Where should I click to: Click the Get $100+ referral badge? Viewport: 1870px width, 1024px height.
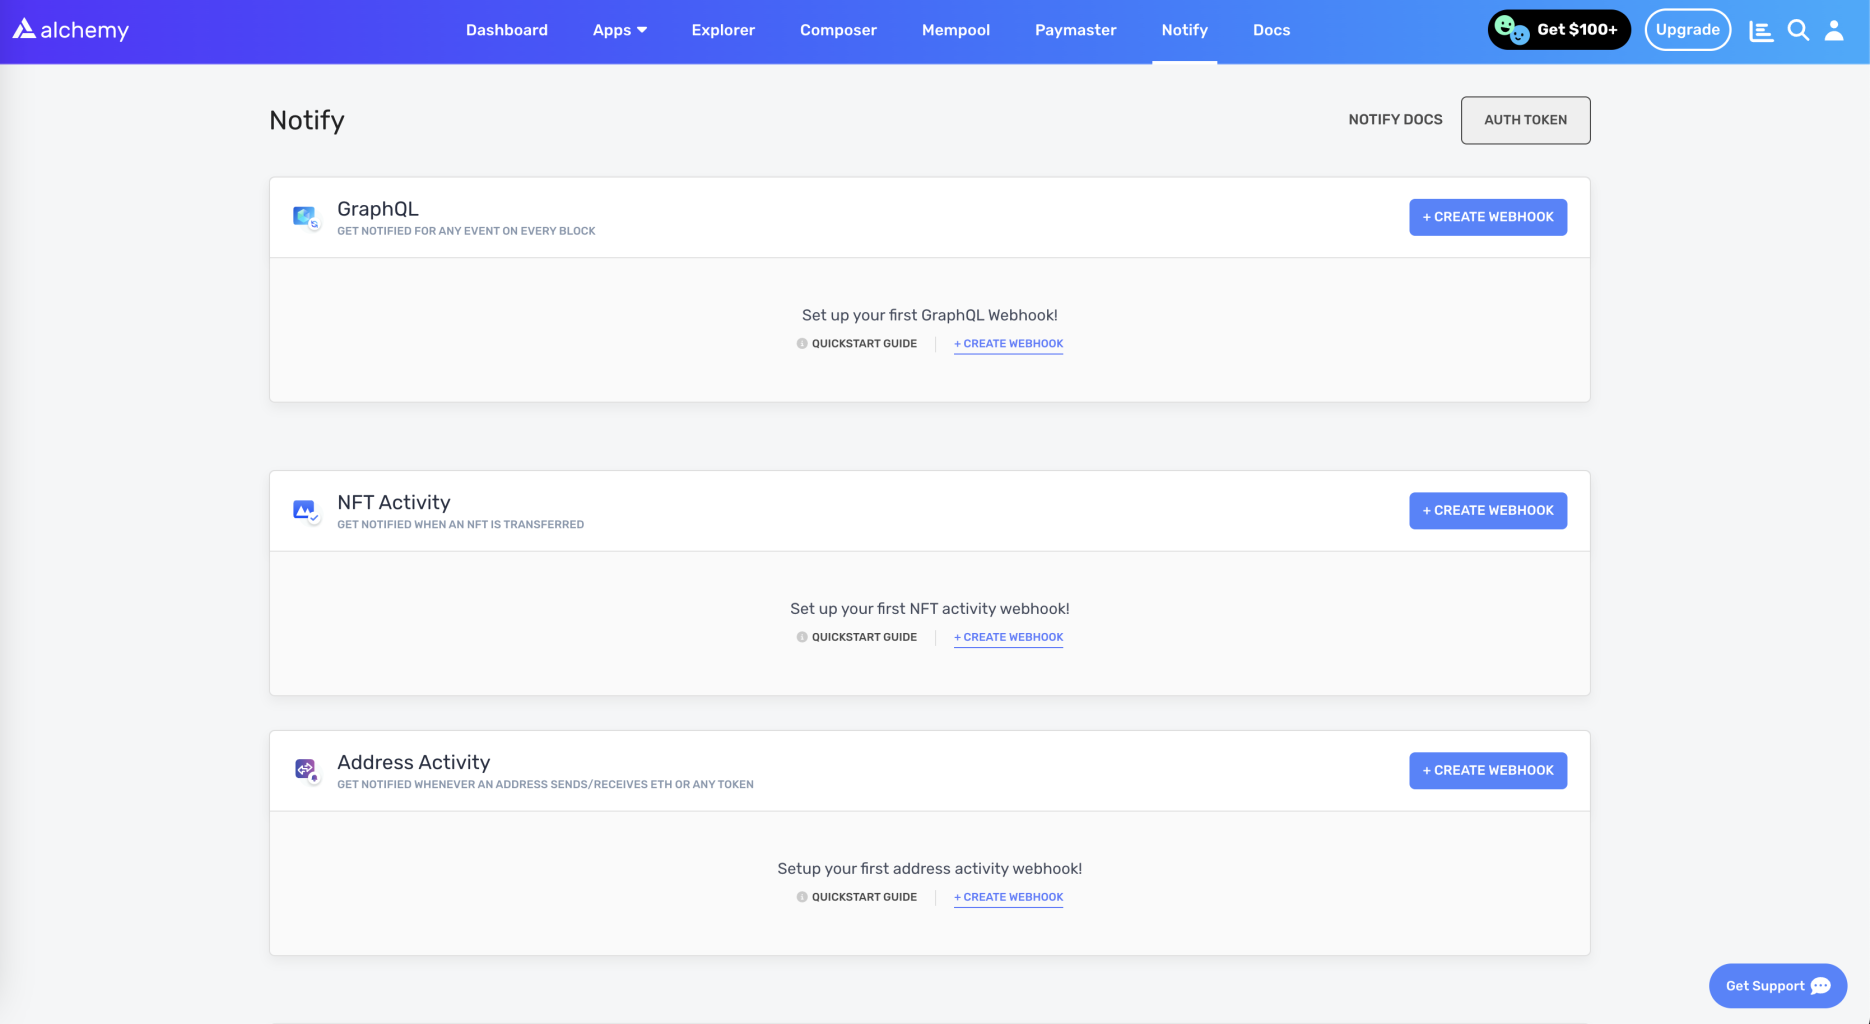pos(1559,30)
